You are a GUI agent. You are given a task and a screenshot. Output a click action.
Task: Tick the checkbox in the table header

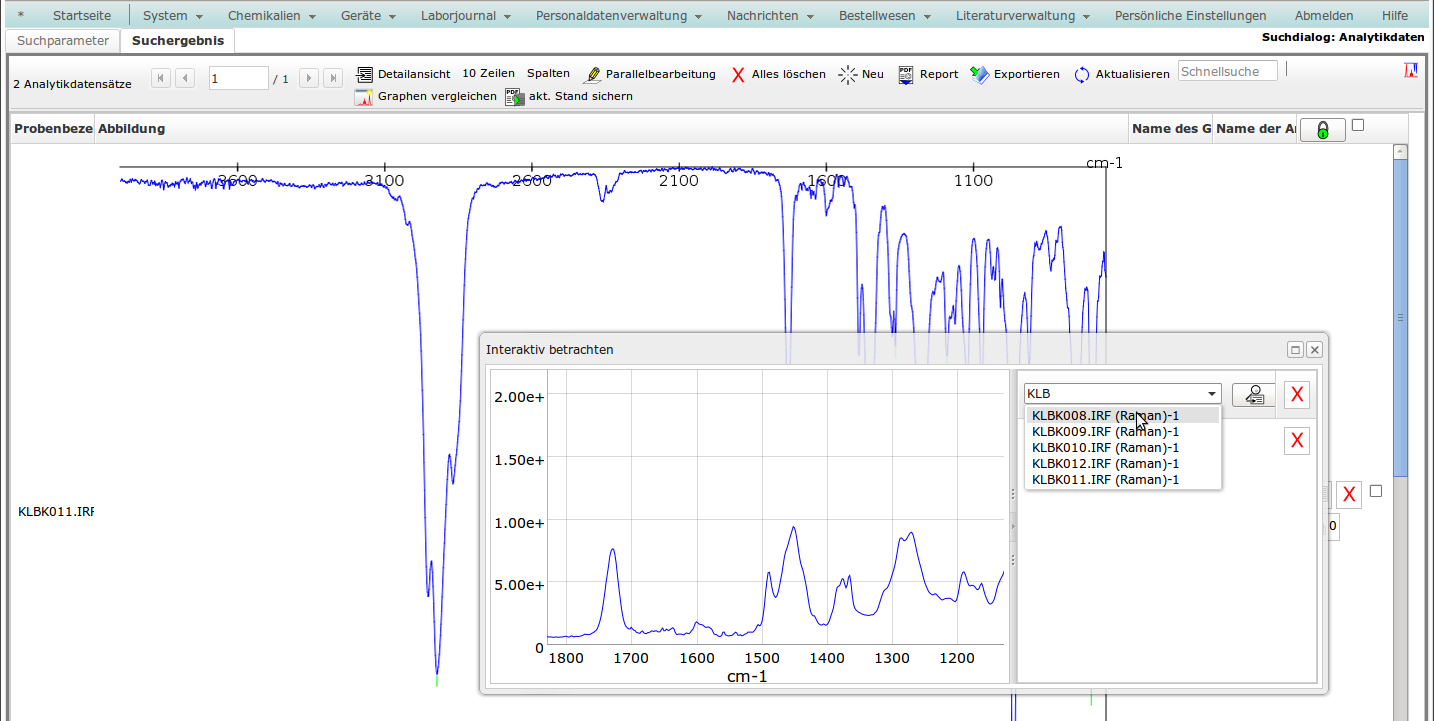(1357, 125)
